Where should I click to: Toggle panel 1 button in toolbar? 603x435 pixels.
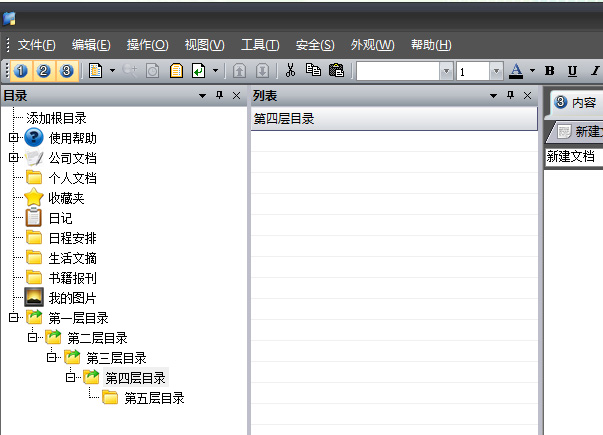point(22,71)
